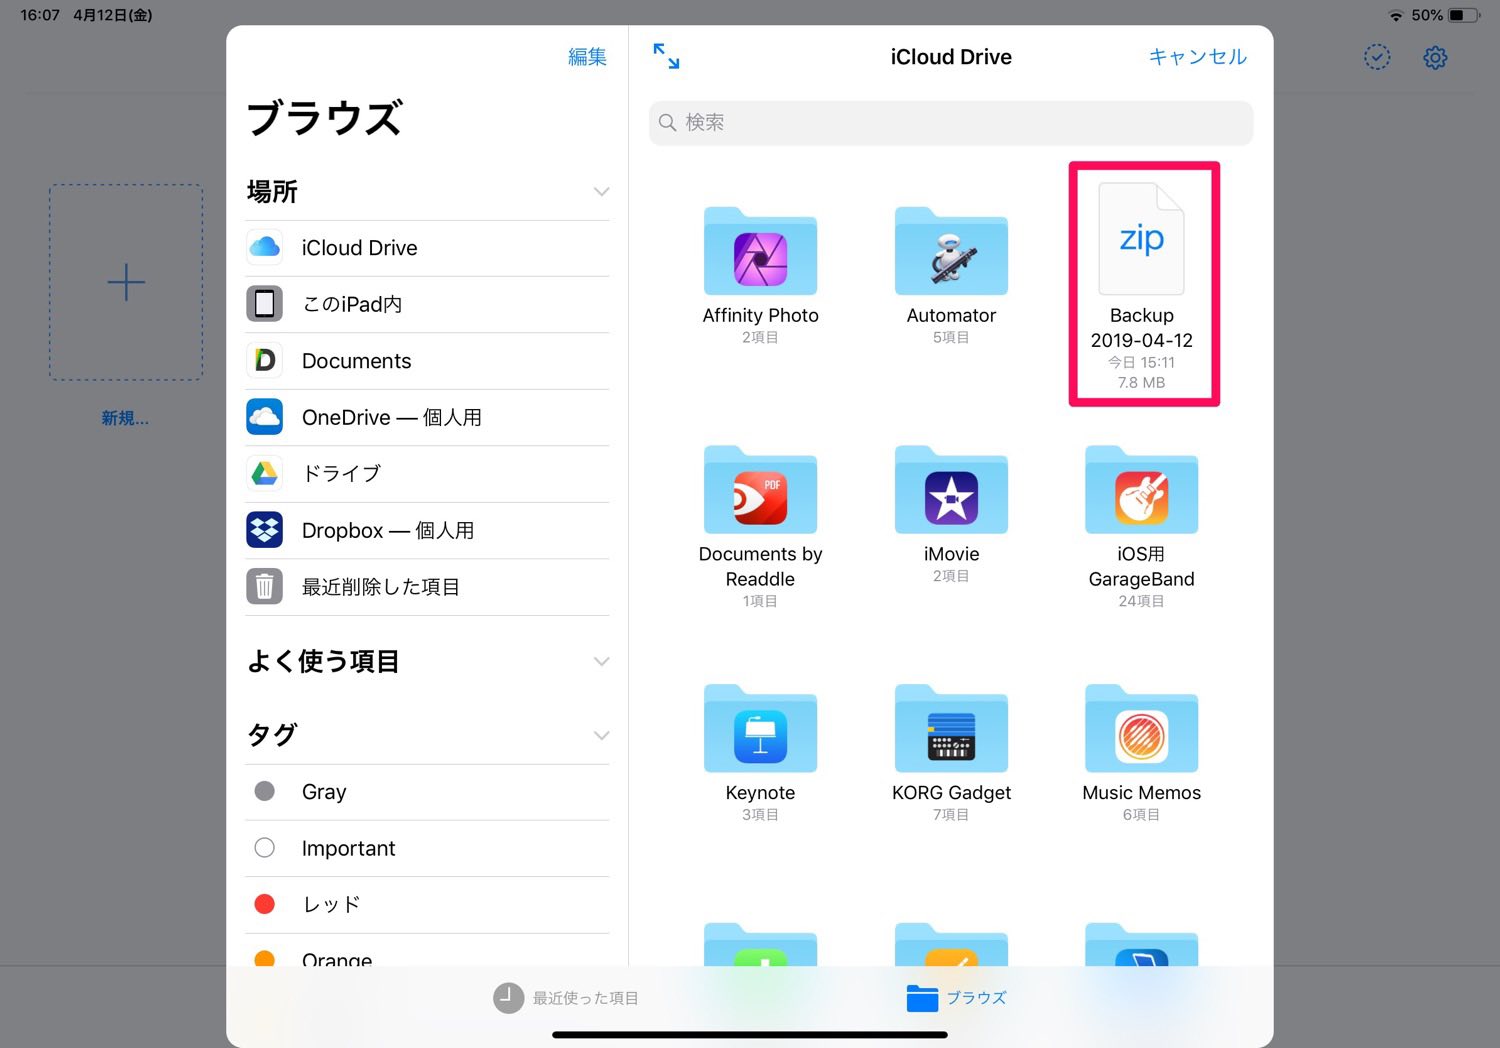
Task: Open the Affinity Photo folder
Action: tap(760, 252)
